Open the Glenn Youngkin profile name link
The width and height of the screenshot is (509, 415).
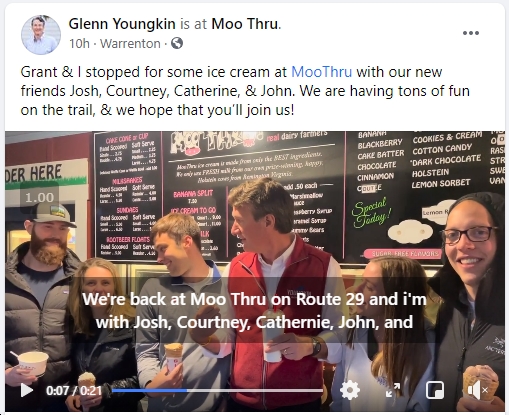[x=122, y=24]
